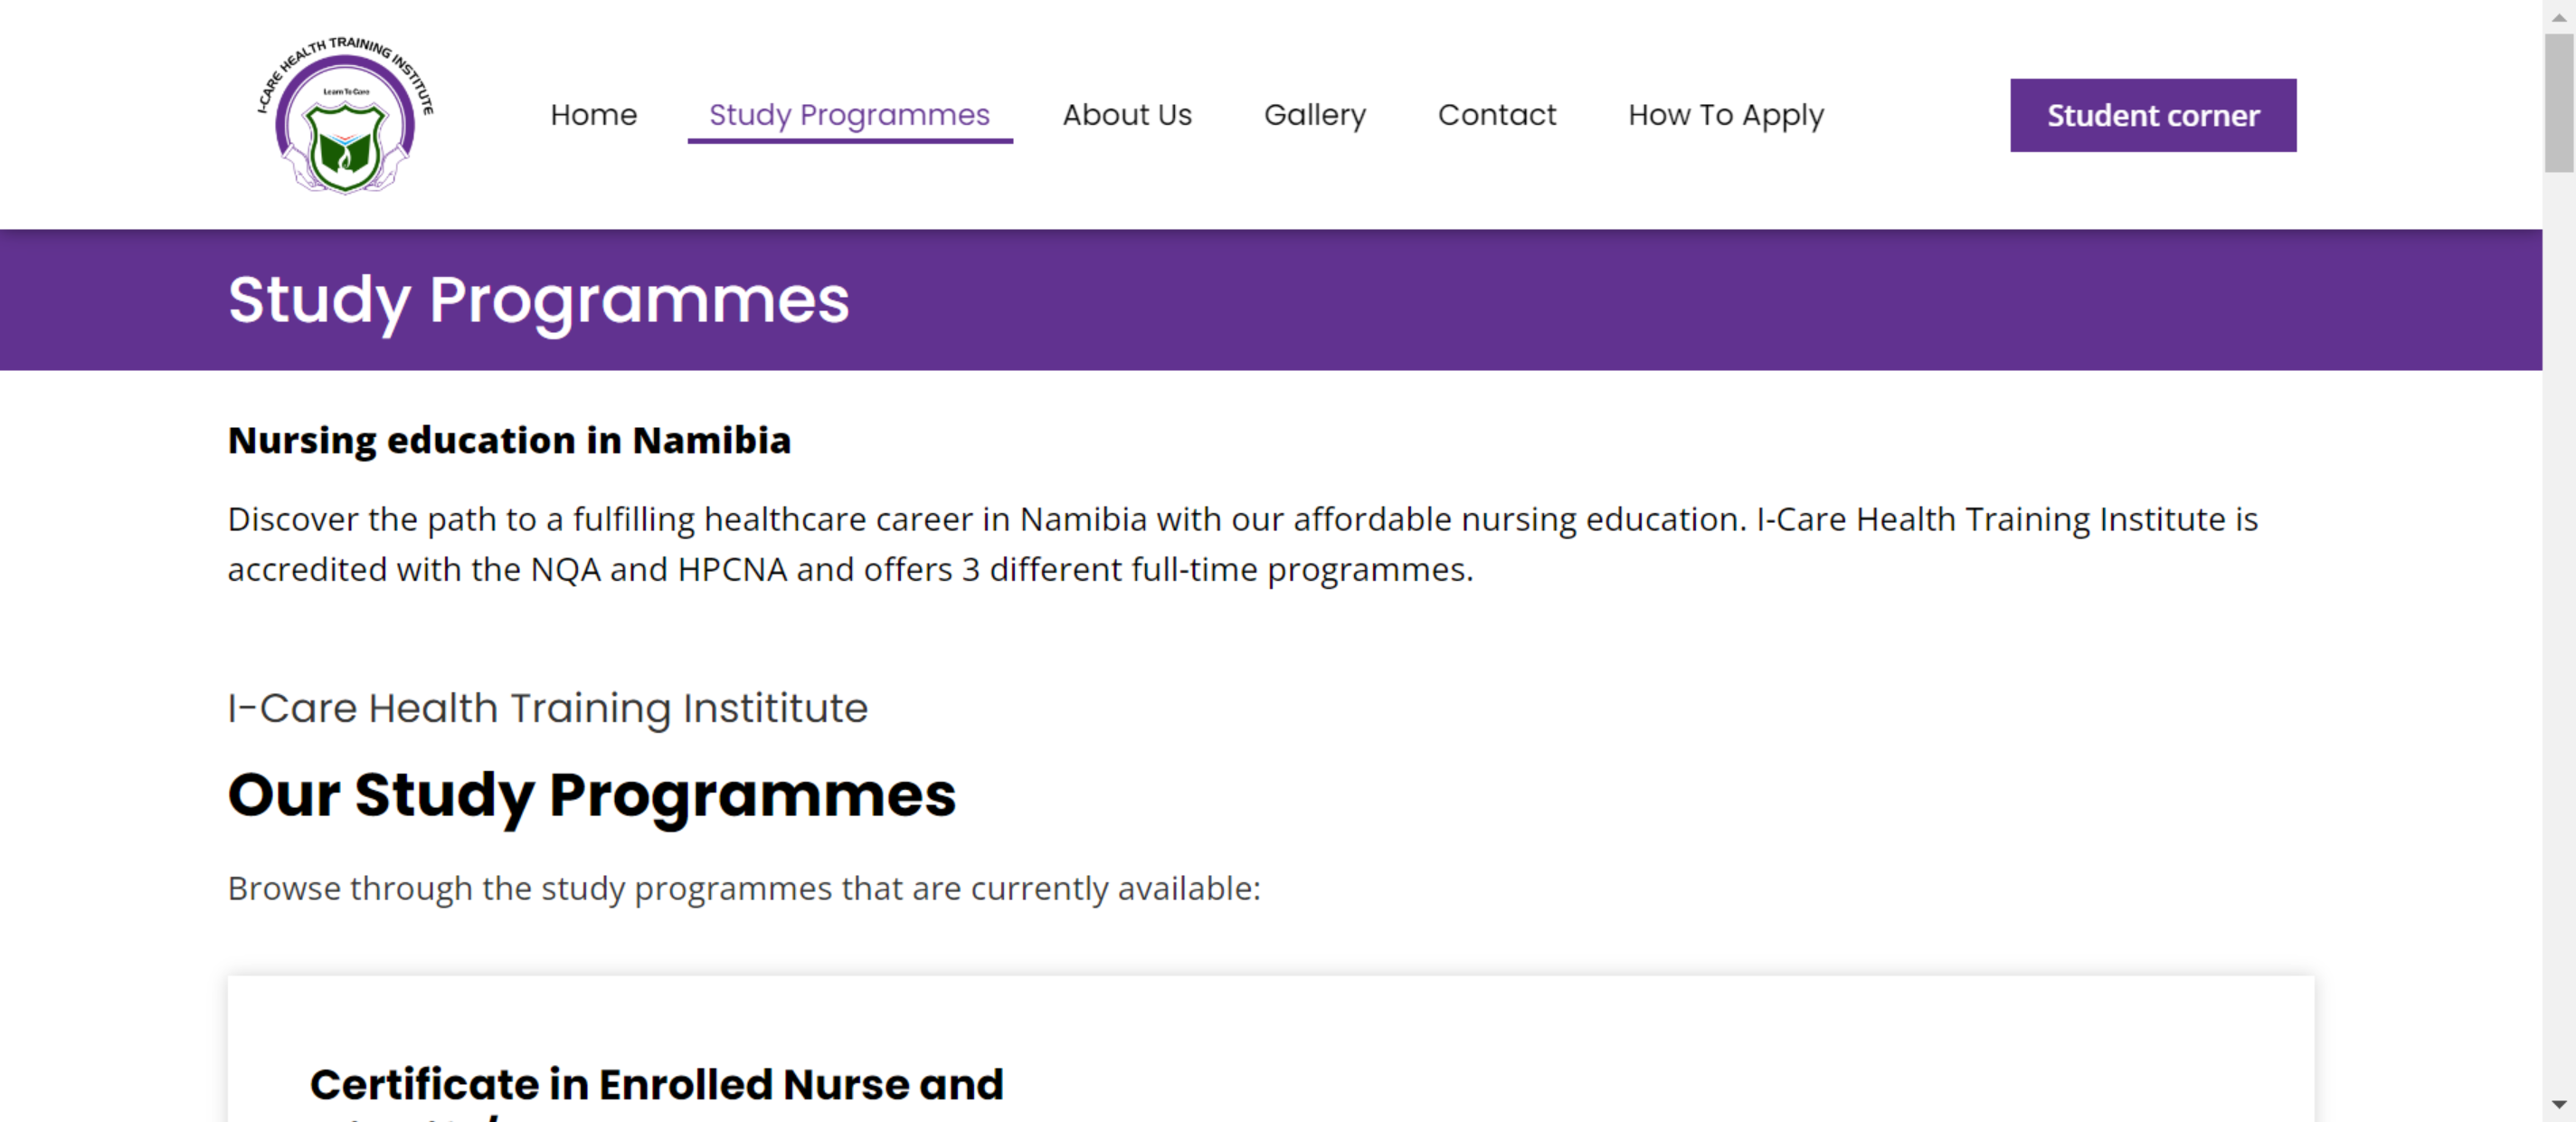The width and height of the screenshot is (2576, 1122).
Task: Open the Study Programmes menu item
Action: point(849,115)
